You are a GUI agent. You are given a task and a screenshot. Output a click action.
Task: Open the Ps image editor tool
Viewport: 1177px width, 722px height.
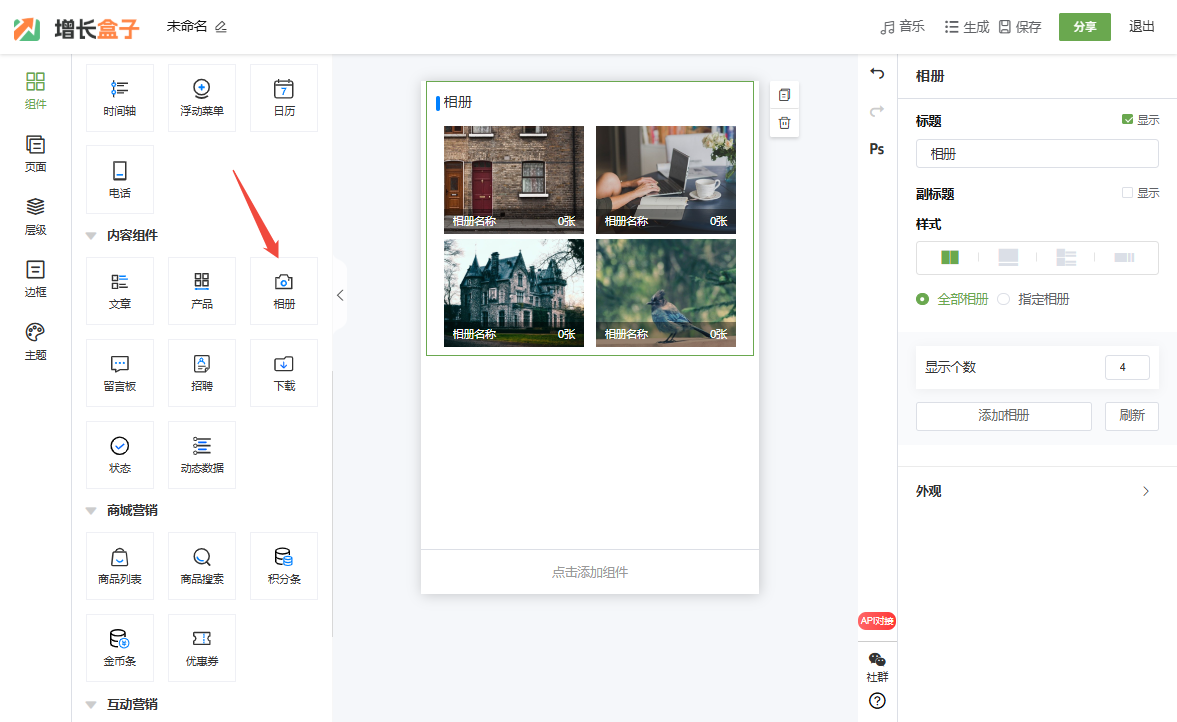(877, 149)
